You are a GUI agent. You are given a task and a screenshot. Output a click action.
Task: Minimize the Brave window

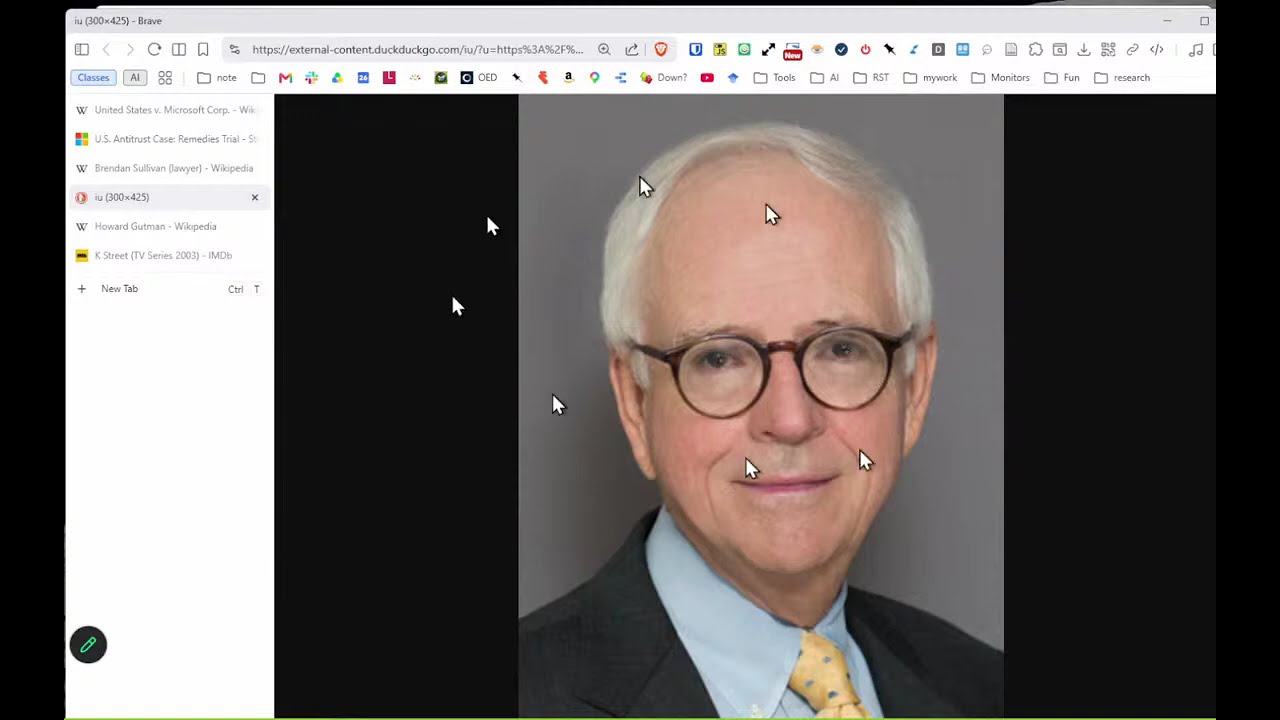click(x=1167, y=21)
